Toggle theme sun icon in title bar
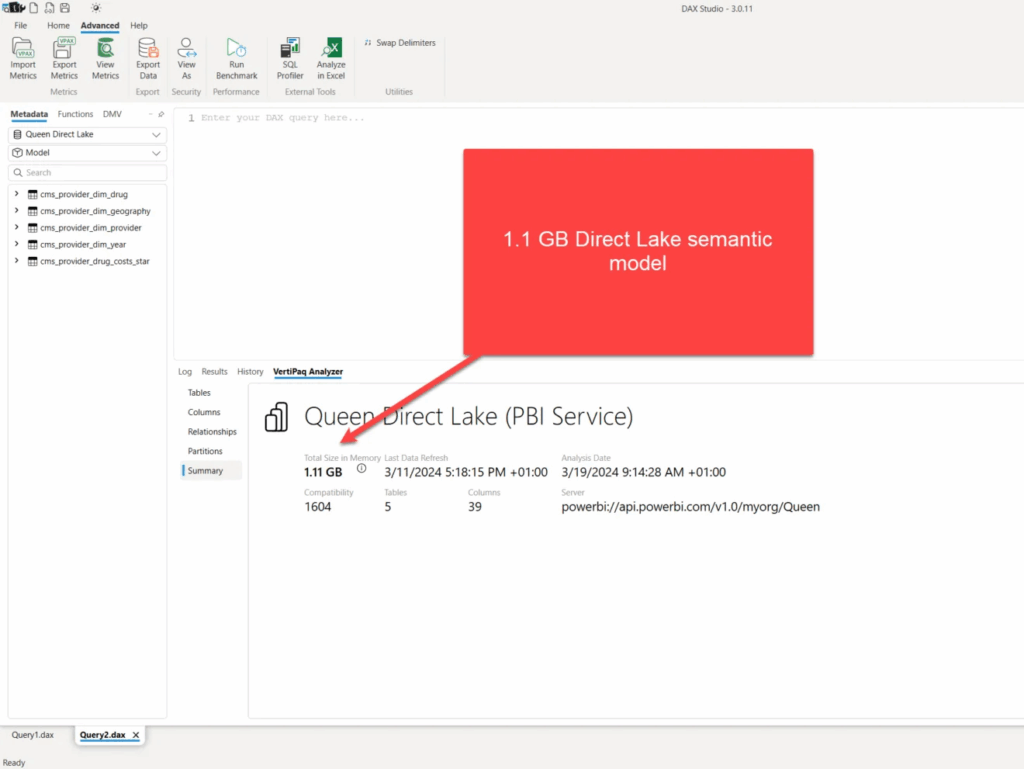Image resolution: width=1024 pixels, height=769 pixels. (x=96, y=8)
